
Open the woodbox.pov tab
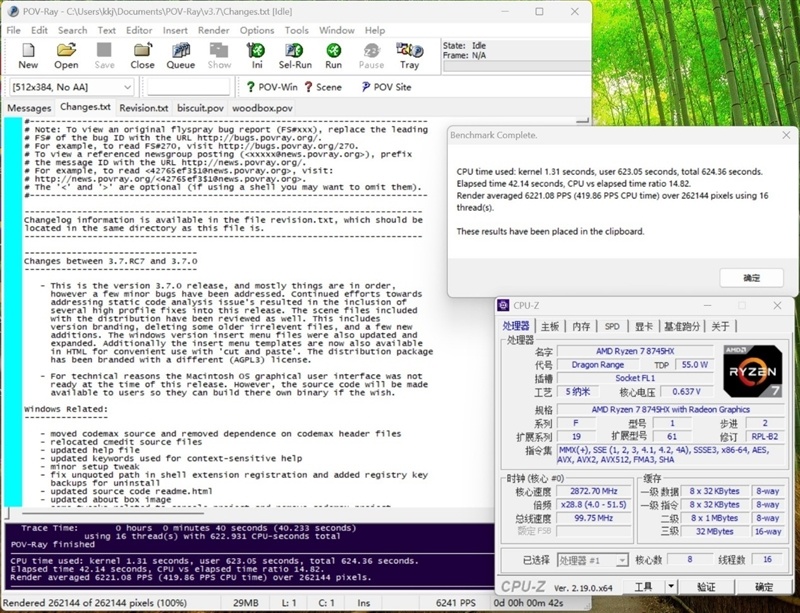point(262,108)
